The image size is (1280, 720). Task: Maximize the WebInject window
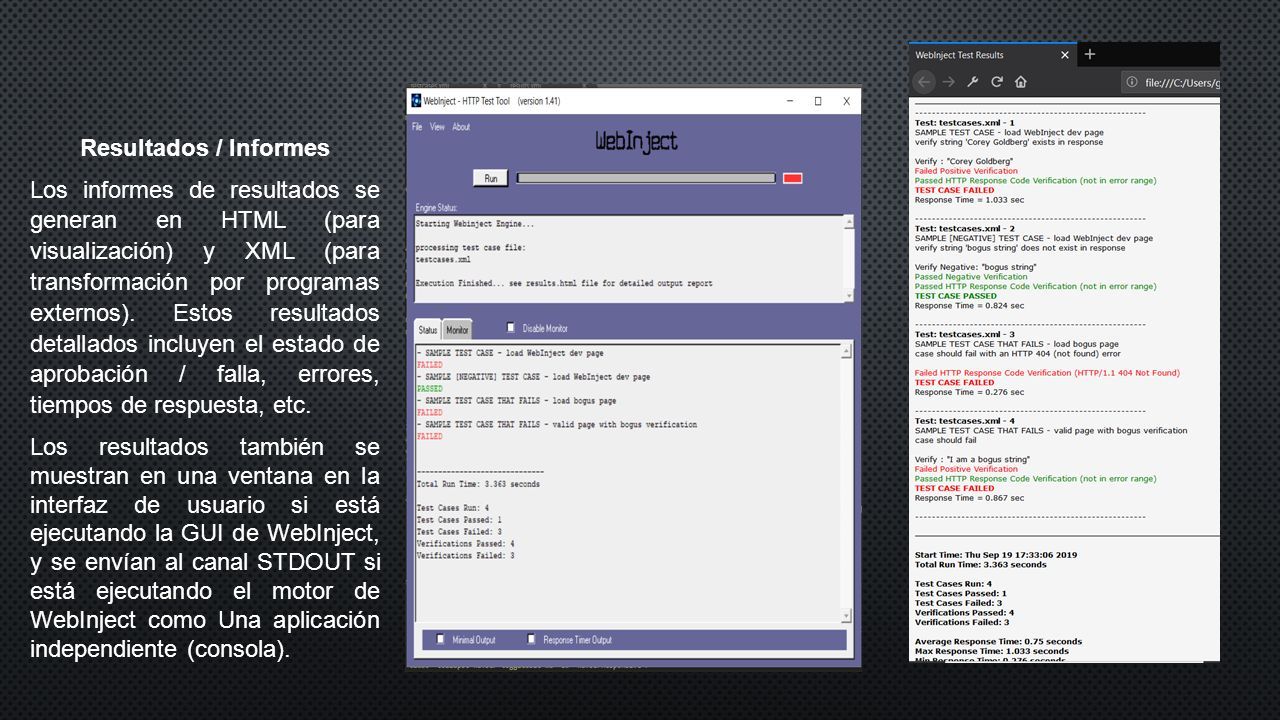pyautogui.click(x=818, y=101)
